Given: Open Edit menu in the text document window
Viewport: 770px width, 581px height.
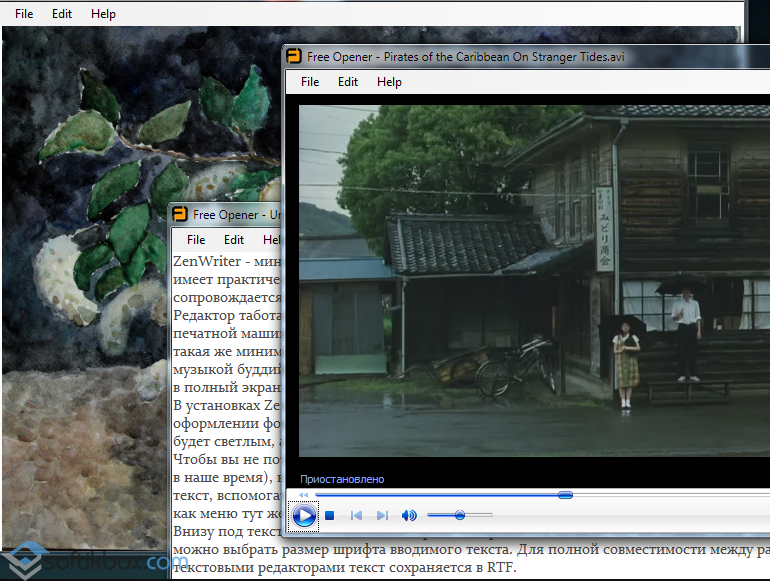Looking at the screenshot, I should pos(234,240).
